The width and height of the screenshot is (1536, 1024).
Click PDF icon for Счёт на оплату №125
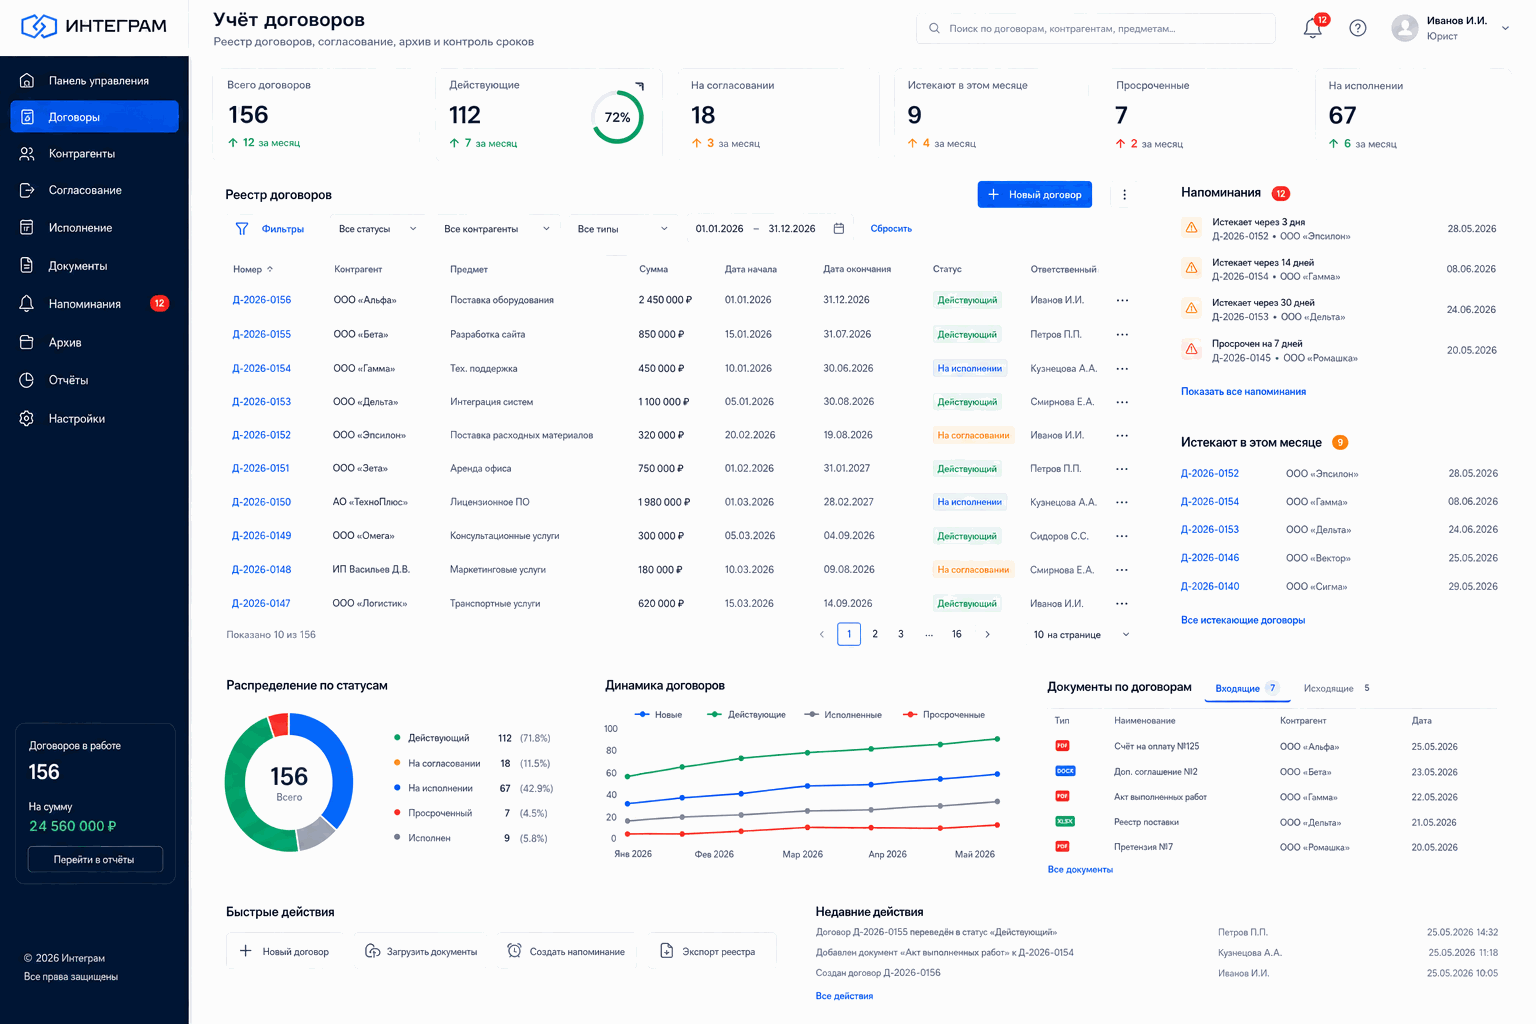coord(1062,746)
